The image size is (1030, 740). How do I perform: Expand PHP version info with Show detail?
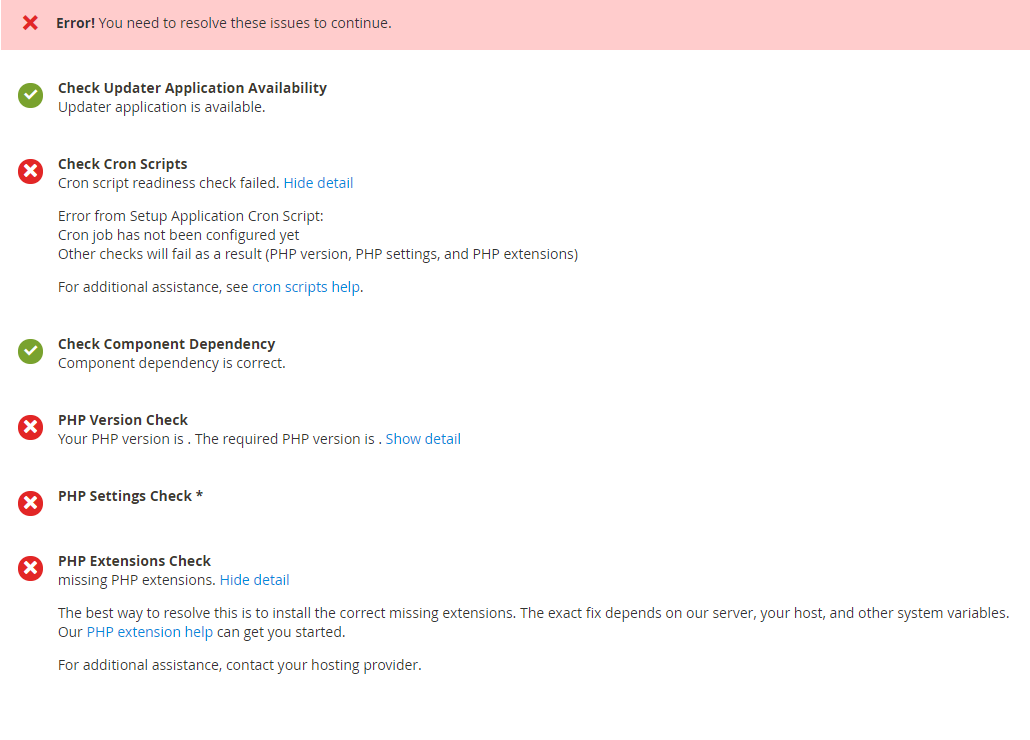pyautogui.click(x=423, y=439)
